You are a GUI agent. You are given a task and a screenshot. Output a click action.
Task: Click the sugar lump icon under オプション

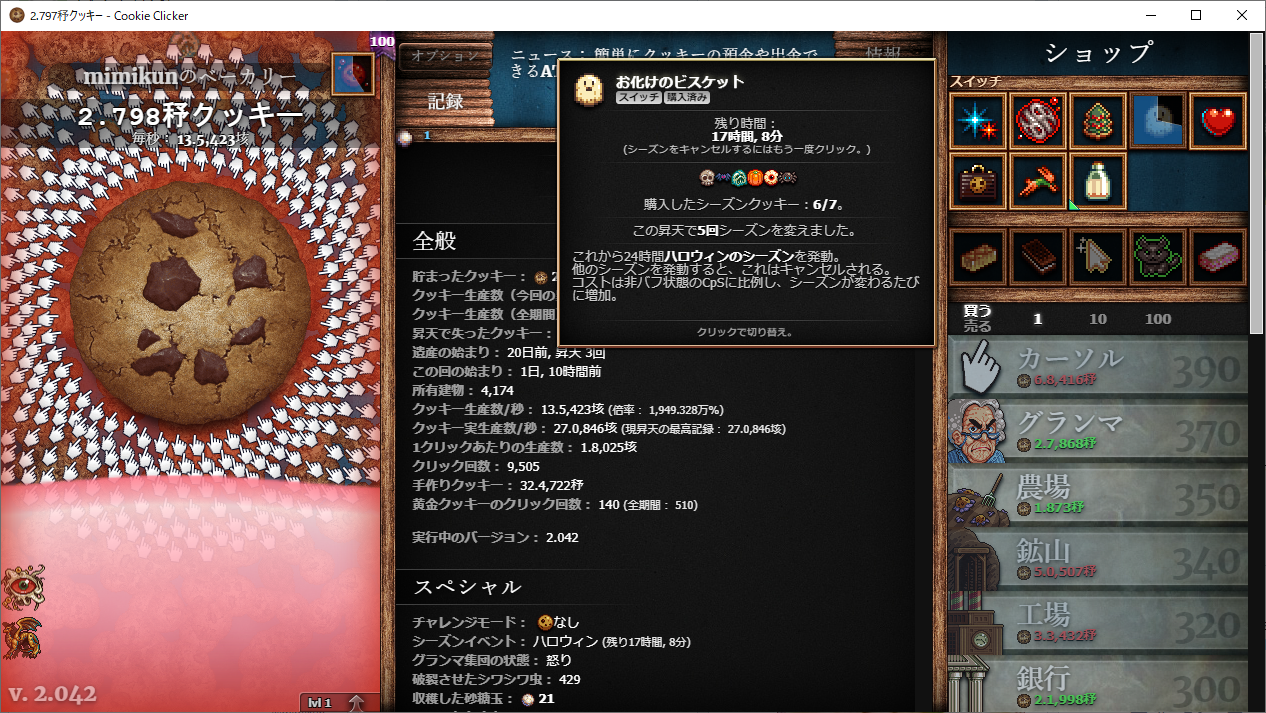point(405,137)
